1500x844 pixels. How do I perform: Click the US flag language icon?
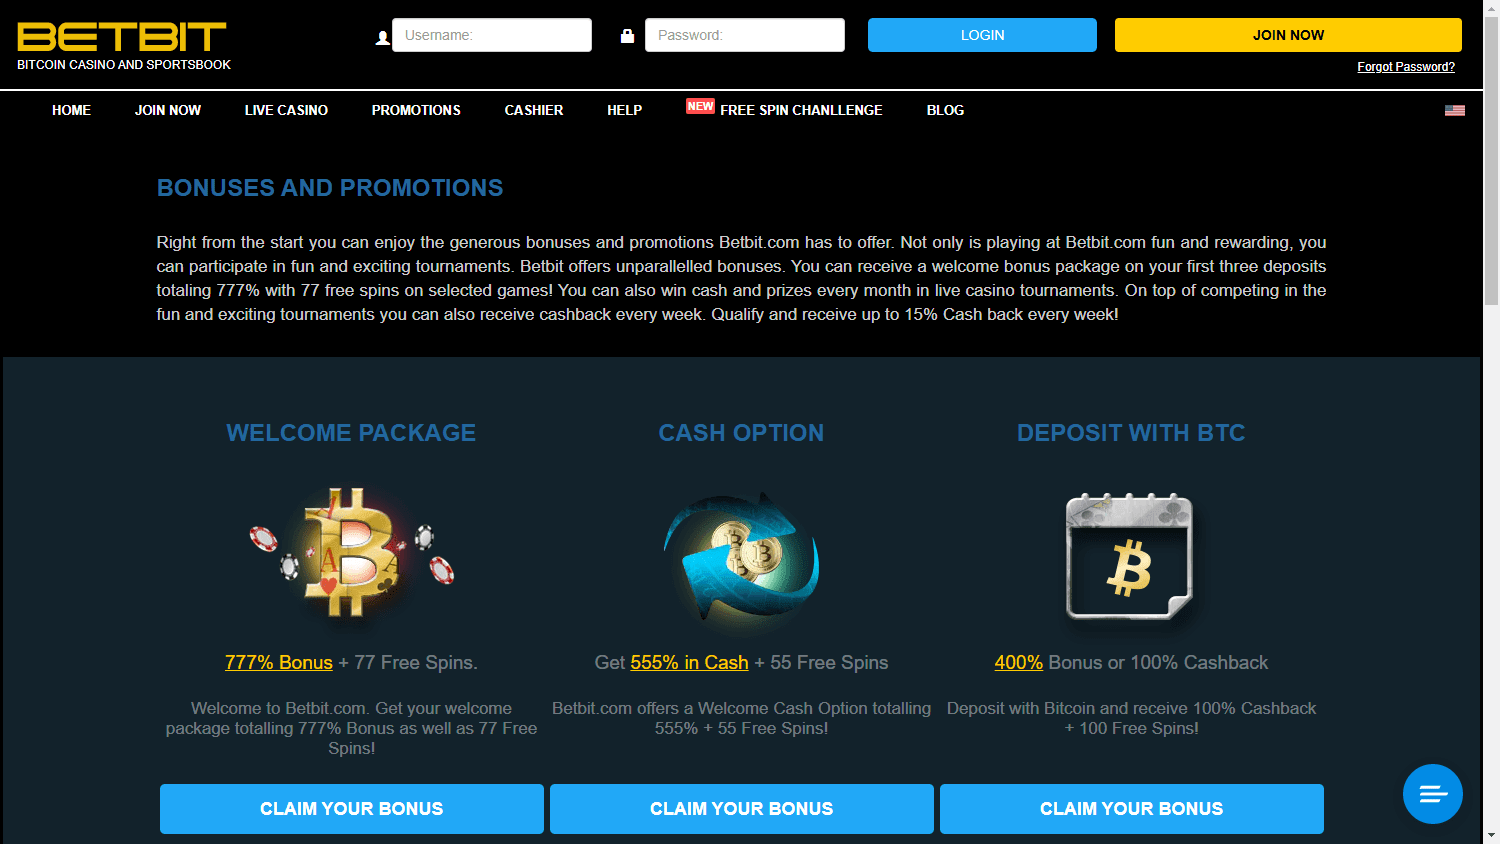pyautogui.click(x=1455, y=110)
